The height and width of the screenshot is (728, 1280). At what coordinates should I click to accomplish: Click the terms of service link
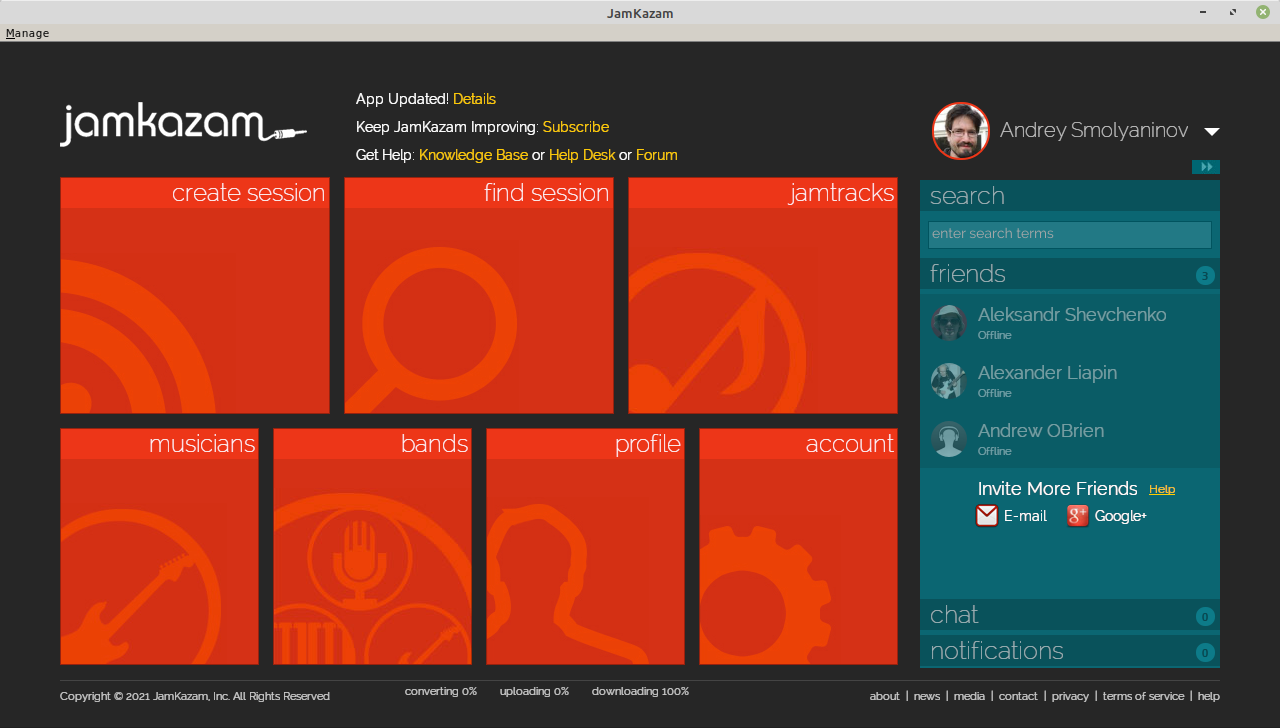coord(1143,696)
